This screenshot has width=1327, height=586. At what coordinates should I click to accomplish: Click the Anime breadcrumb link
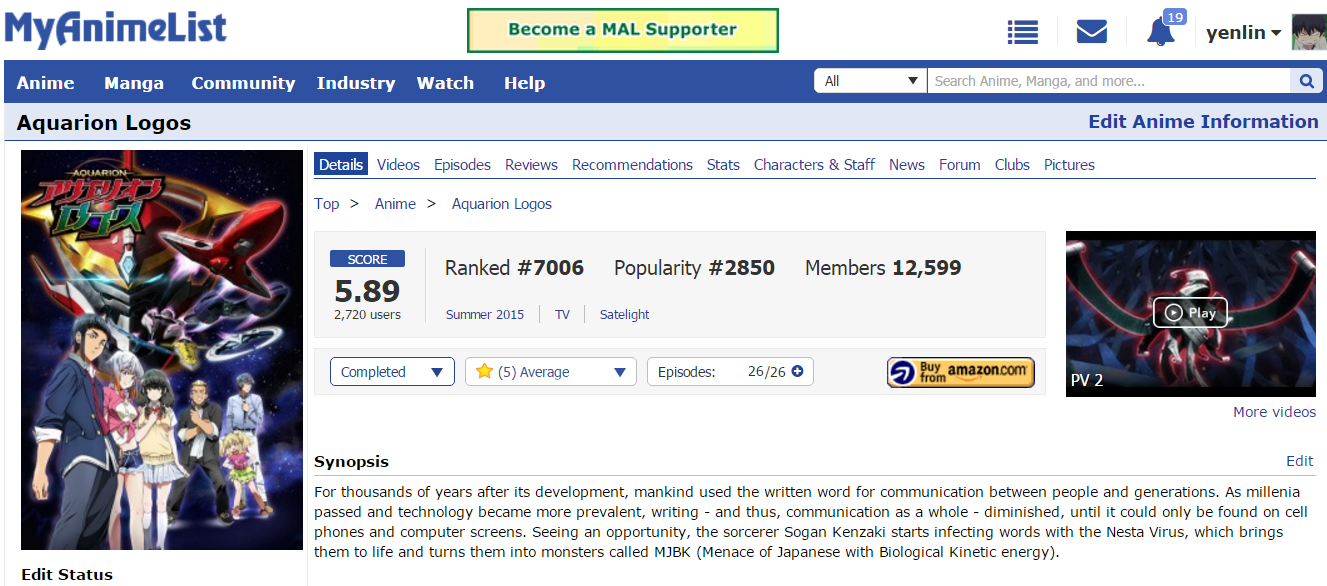(395, 204)
